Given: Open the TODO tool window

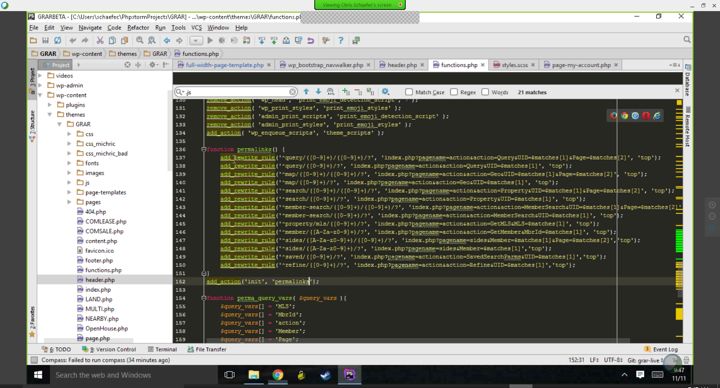Looking at the screenshot, I should click(56, 349).
